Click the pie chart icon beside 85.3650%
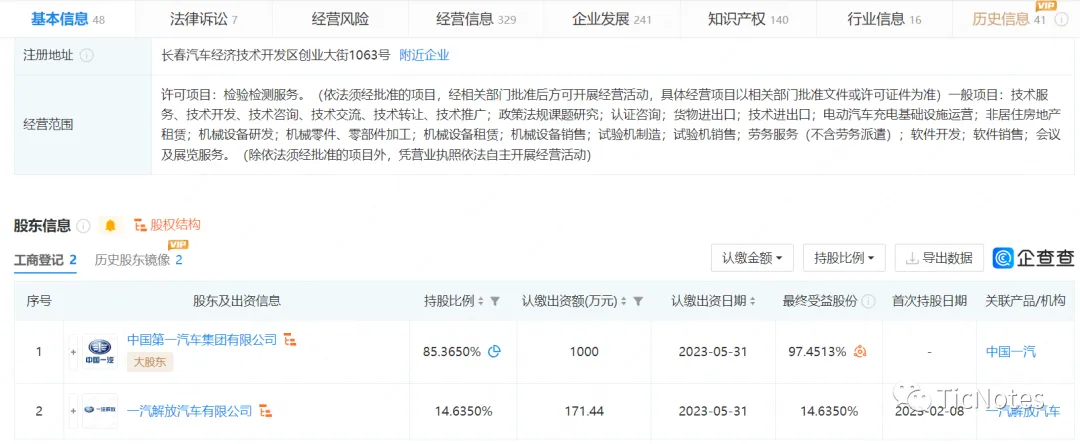This screenshot has width=1080, height=444. [494, 352]
